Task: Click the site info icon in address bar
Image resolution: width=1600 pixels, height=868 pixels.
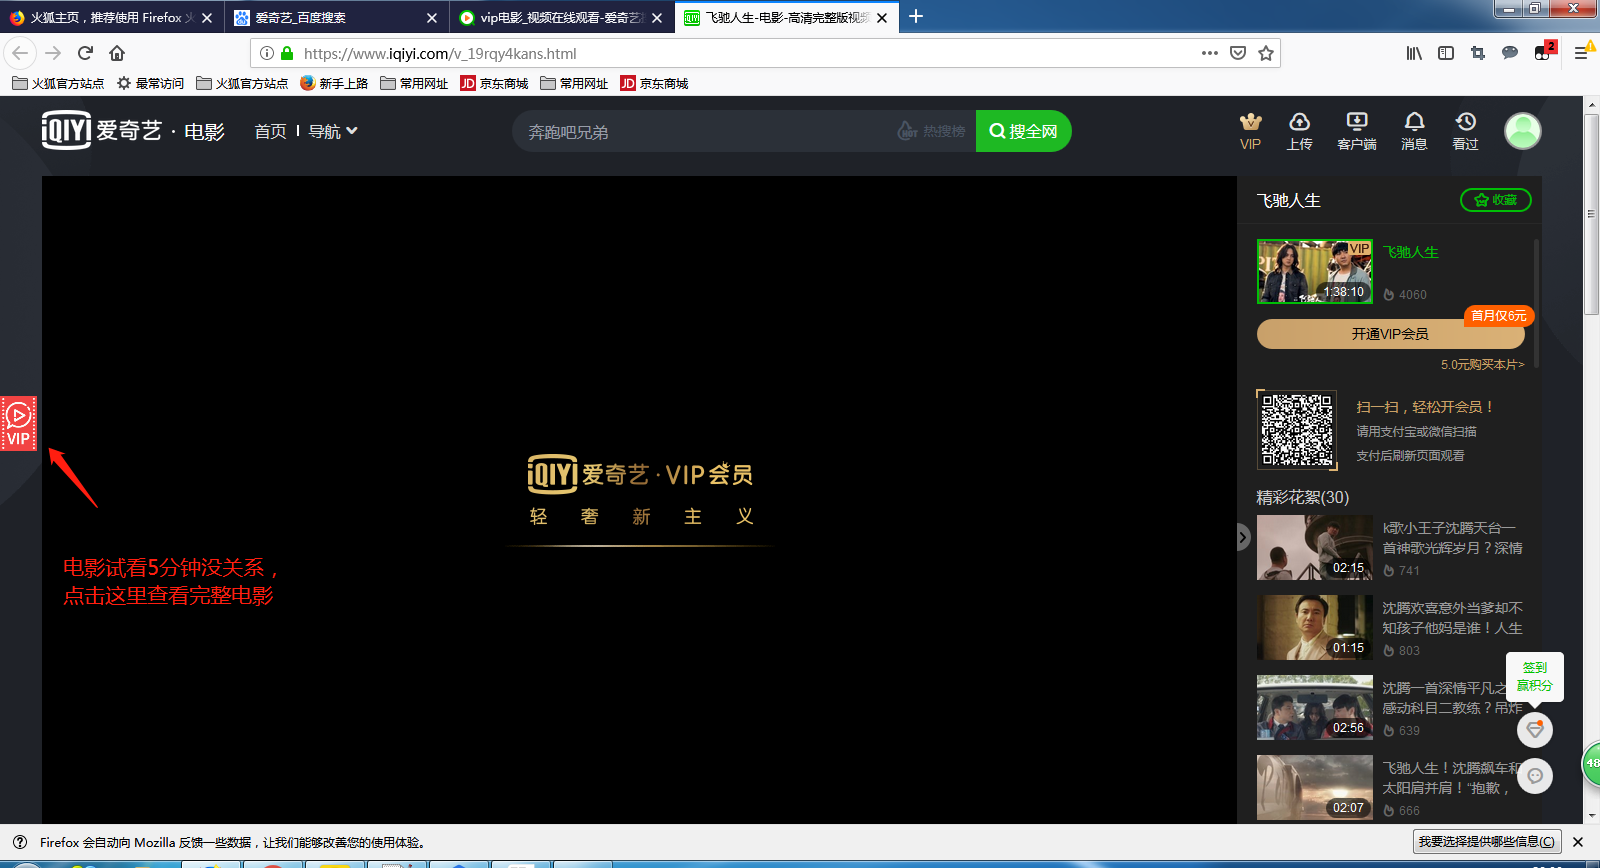Action: (x=267, y=53)
